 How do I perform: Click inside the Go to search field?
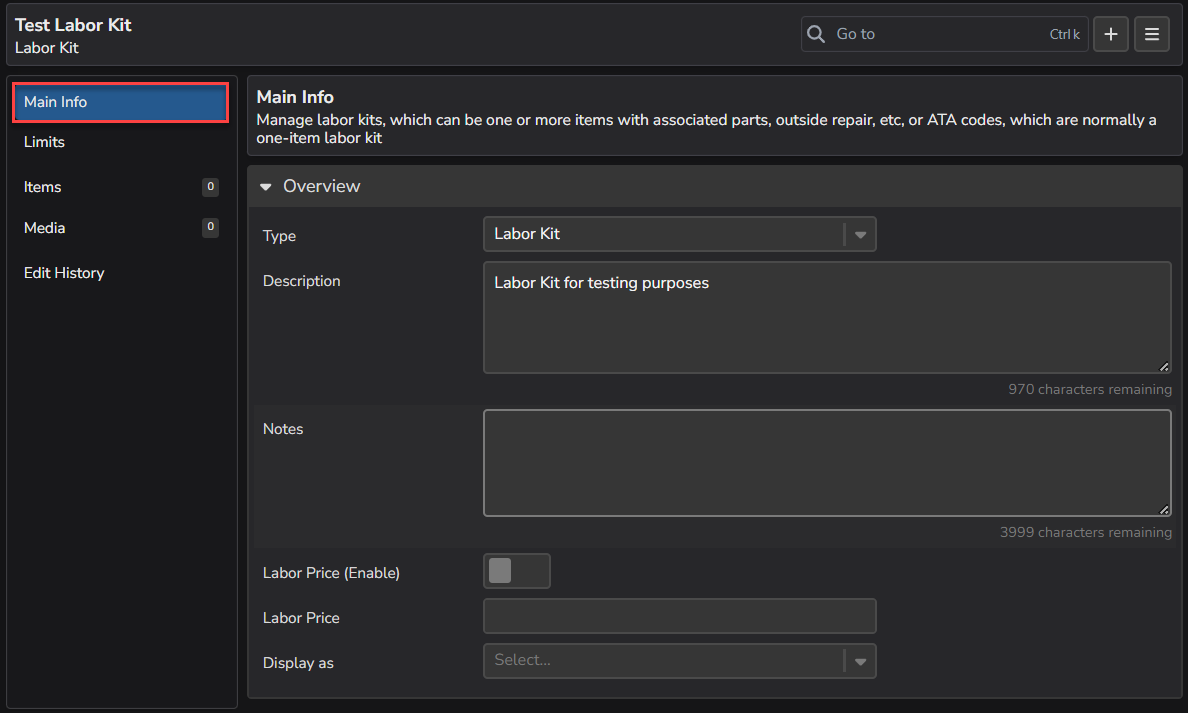(930, 33)
